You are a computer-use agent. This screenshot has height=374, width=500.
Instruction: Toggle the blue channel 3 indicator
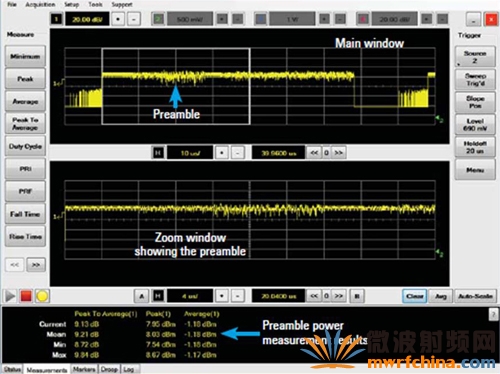(261, 19)
